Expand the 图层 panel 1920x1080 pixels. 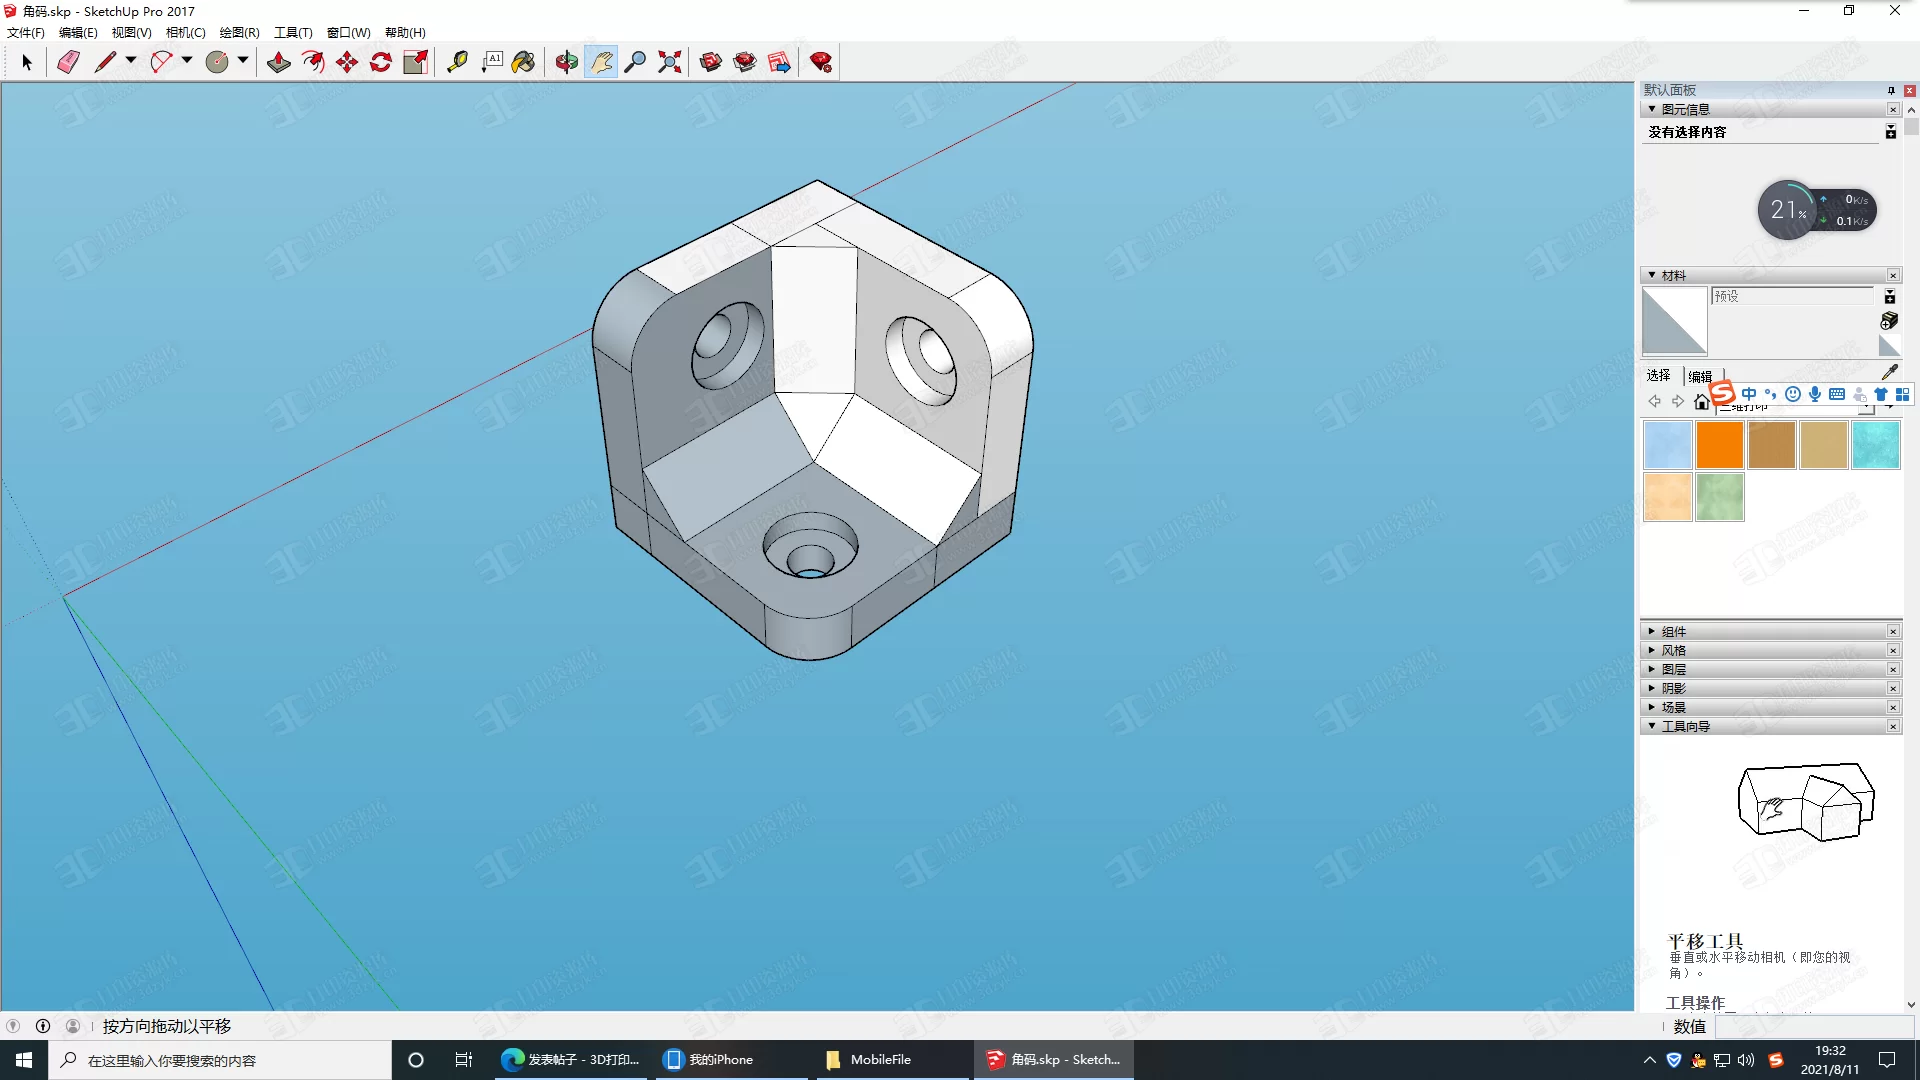click(1652, 669)
